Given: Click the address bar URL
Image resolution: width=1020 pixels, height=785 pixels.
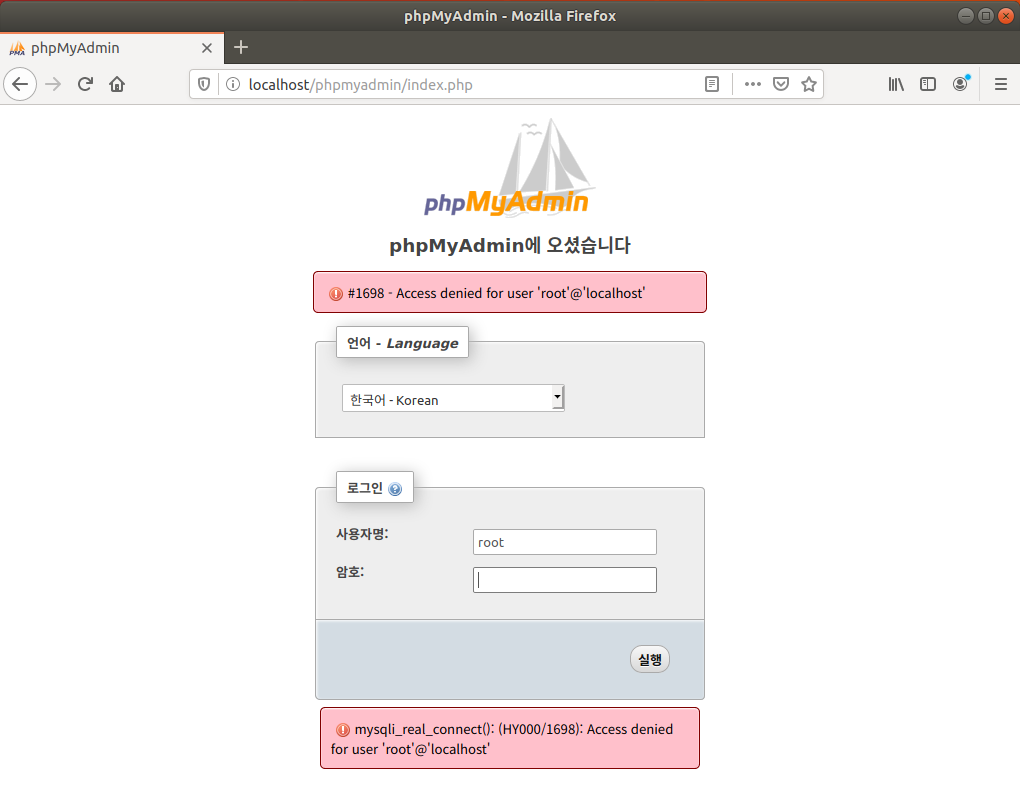Looking at the screenshot, I should point(360,85).
